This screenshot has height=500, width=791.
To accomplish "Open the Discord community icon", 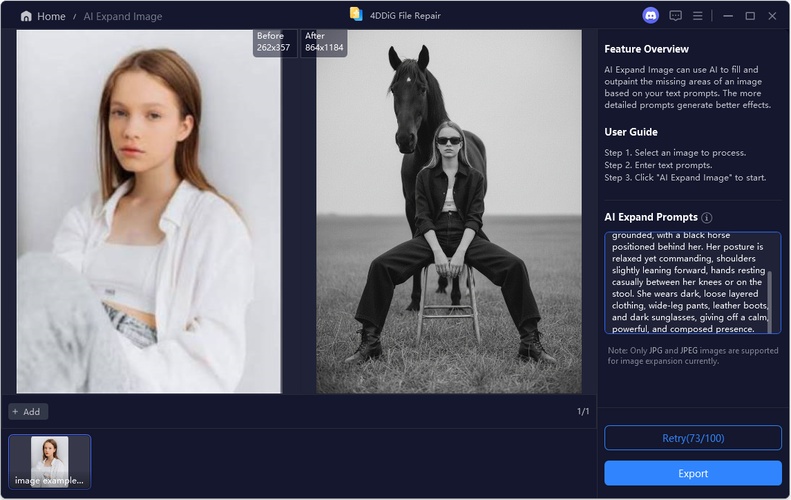I will [x=650, y=16].
